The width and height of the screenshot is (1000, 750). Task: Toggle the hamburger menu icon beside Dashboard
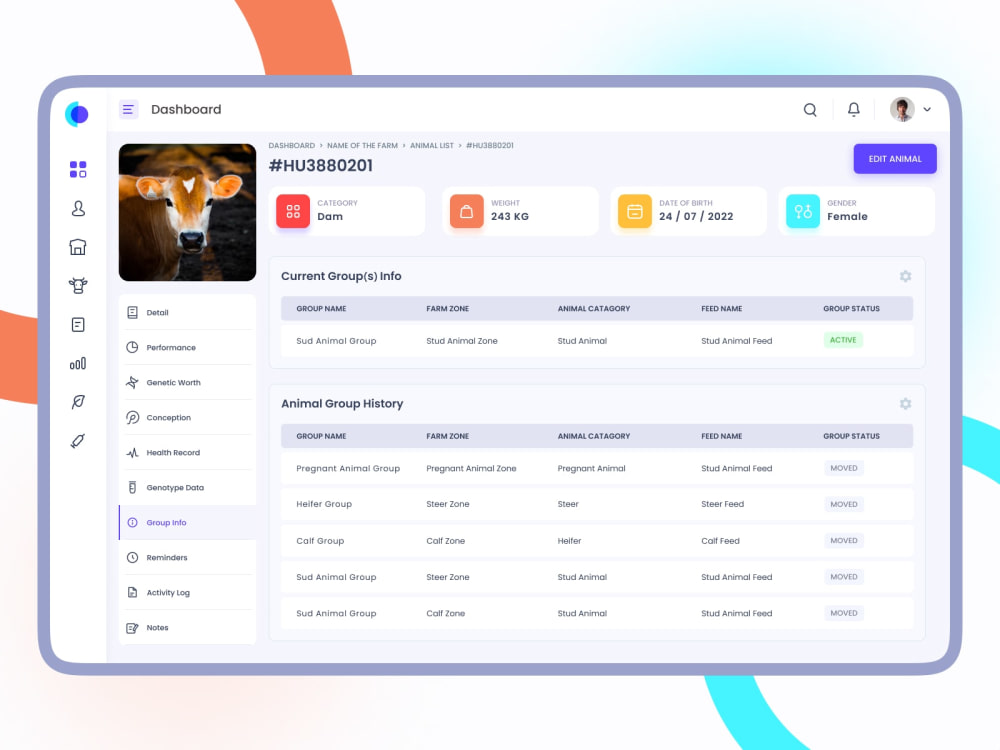click(128, 110)
